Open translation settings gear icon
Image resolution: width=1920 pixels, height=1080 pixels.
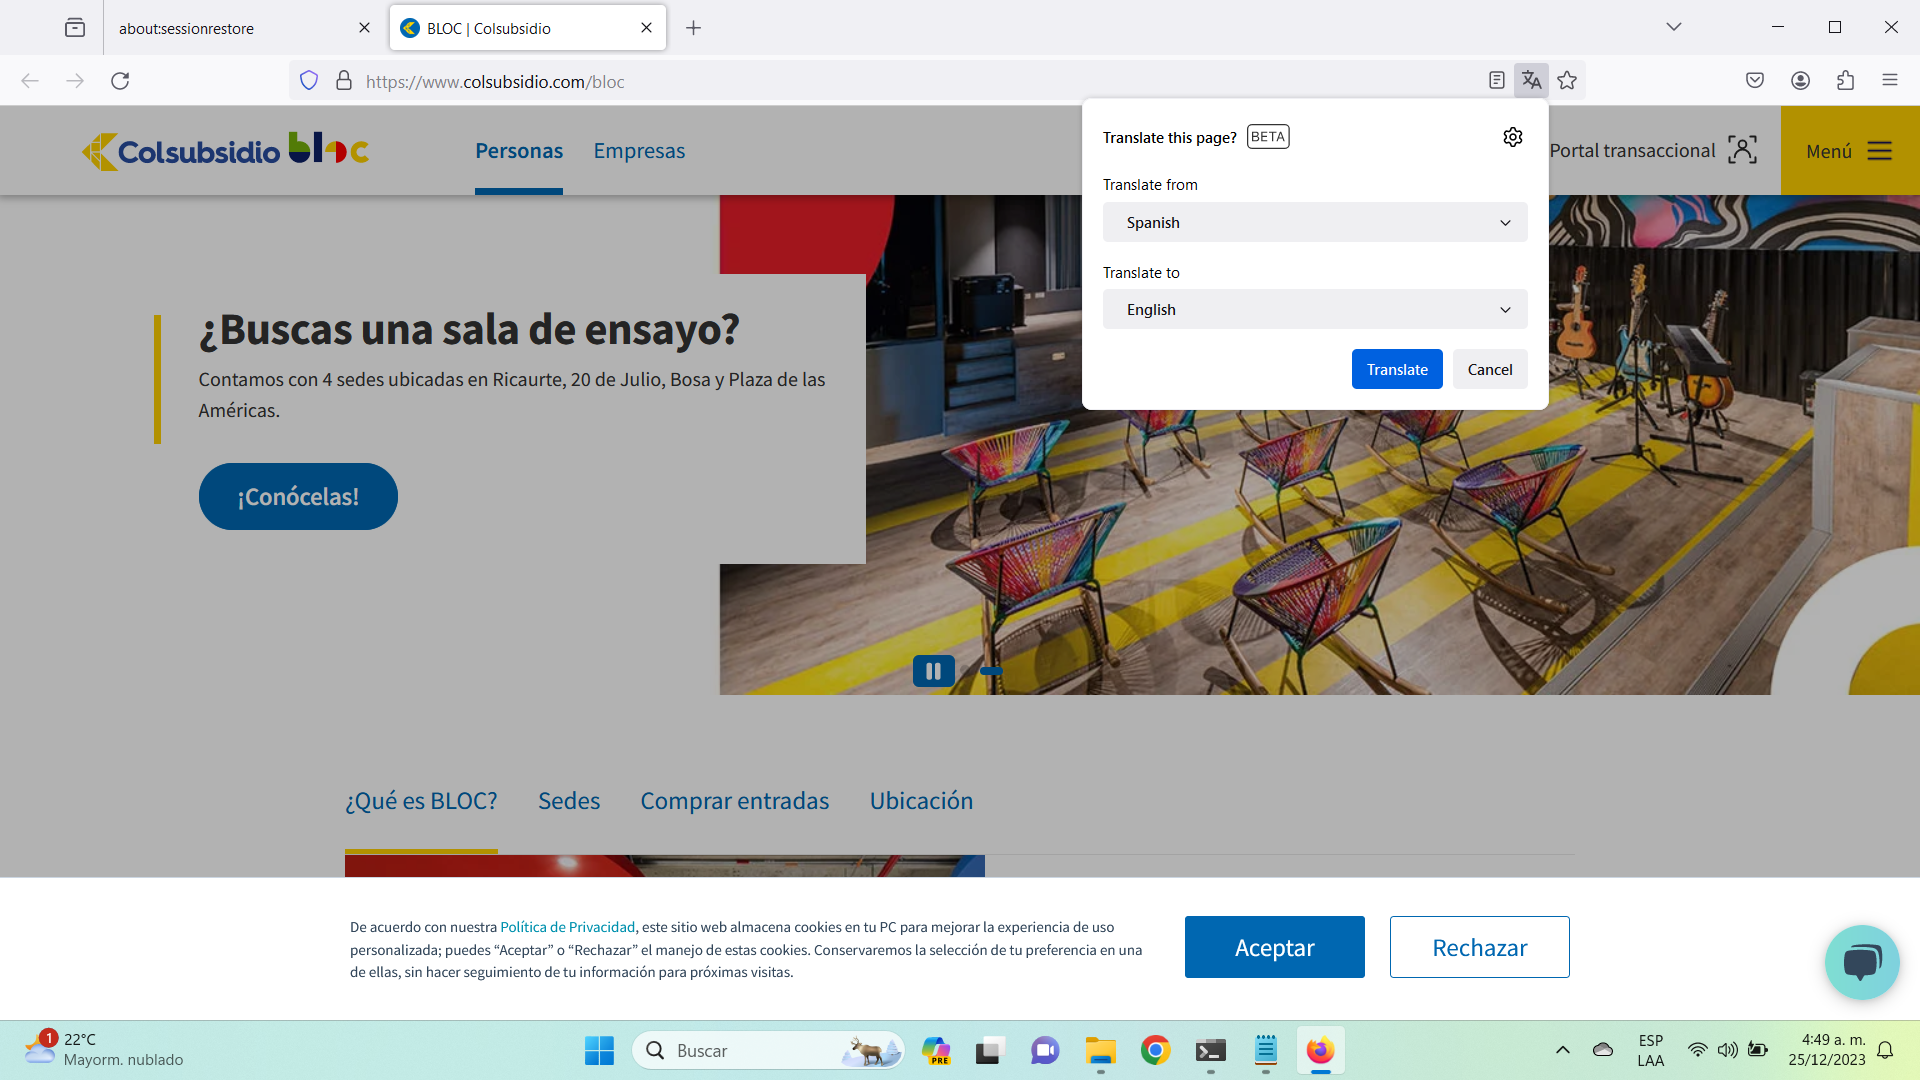click(x=1512, y=137)
